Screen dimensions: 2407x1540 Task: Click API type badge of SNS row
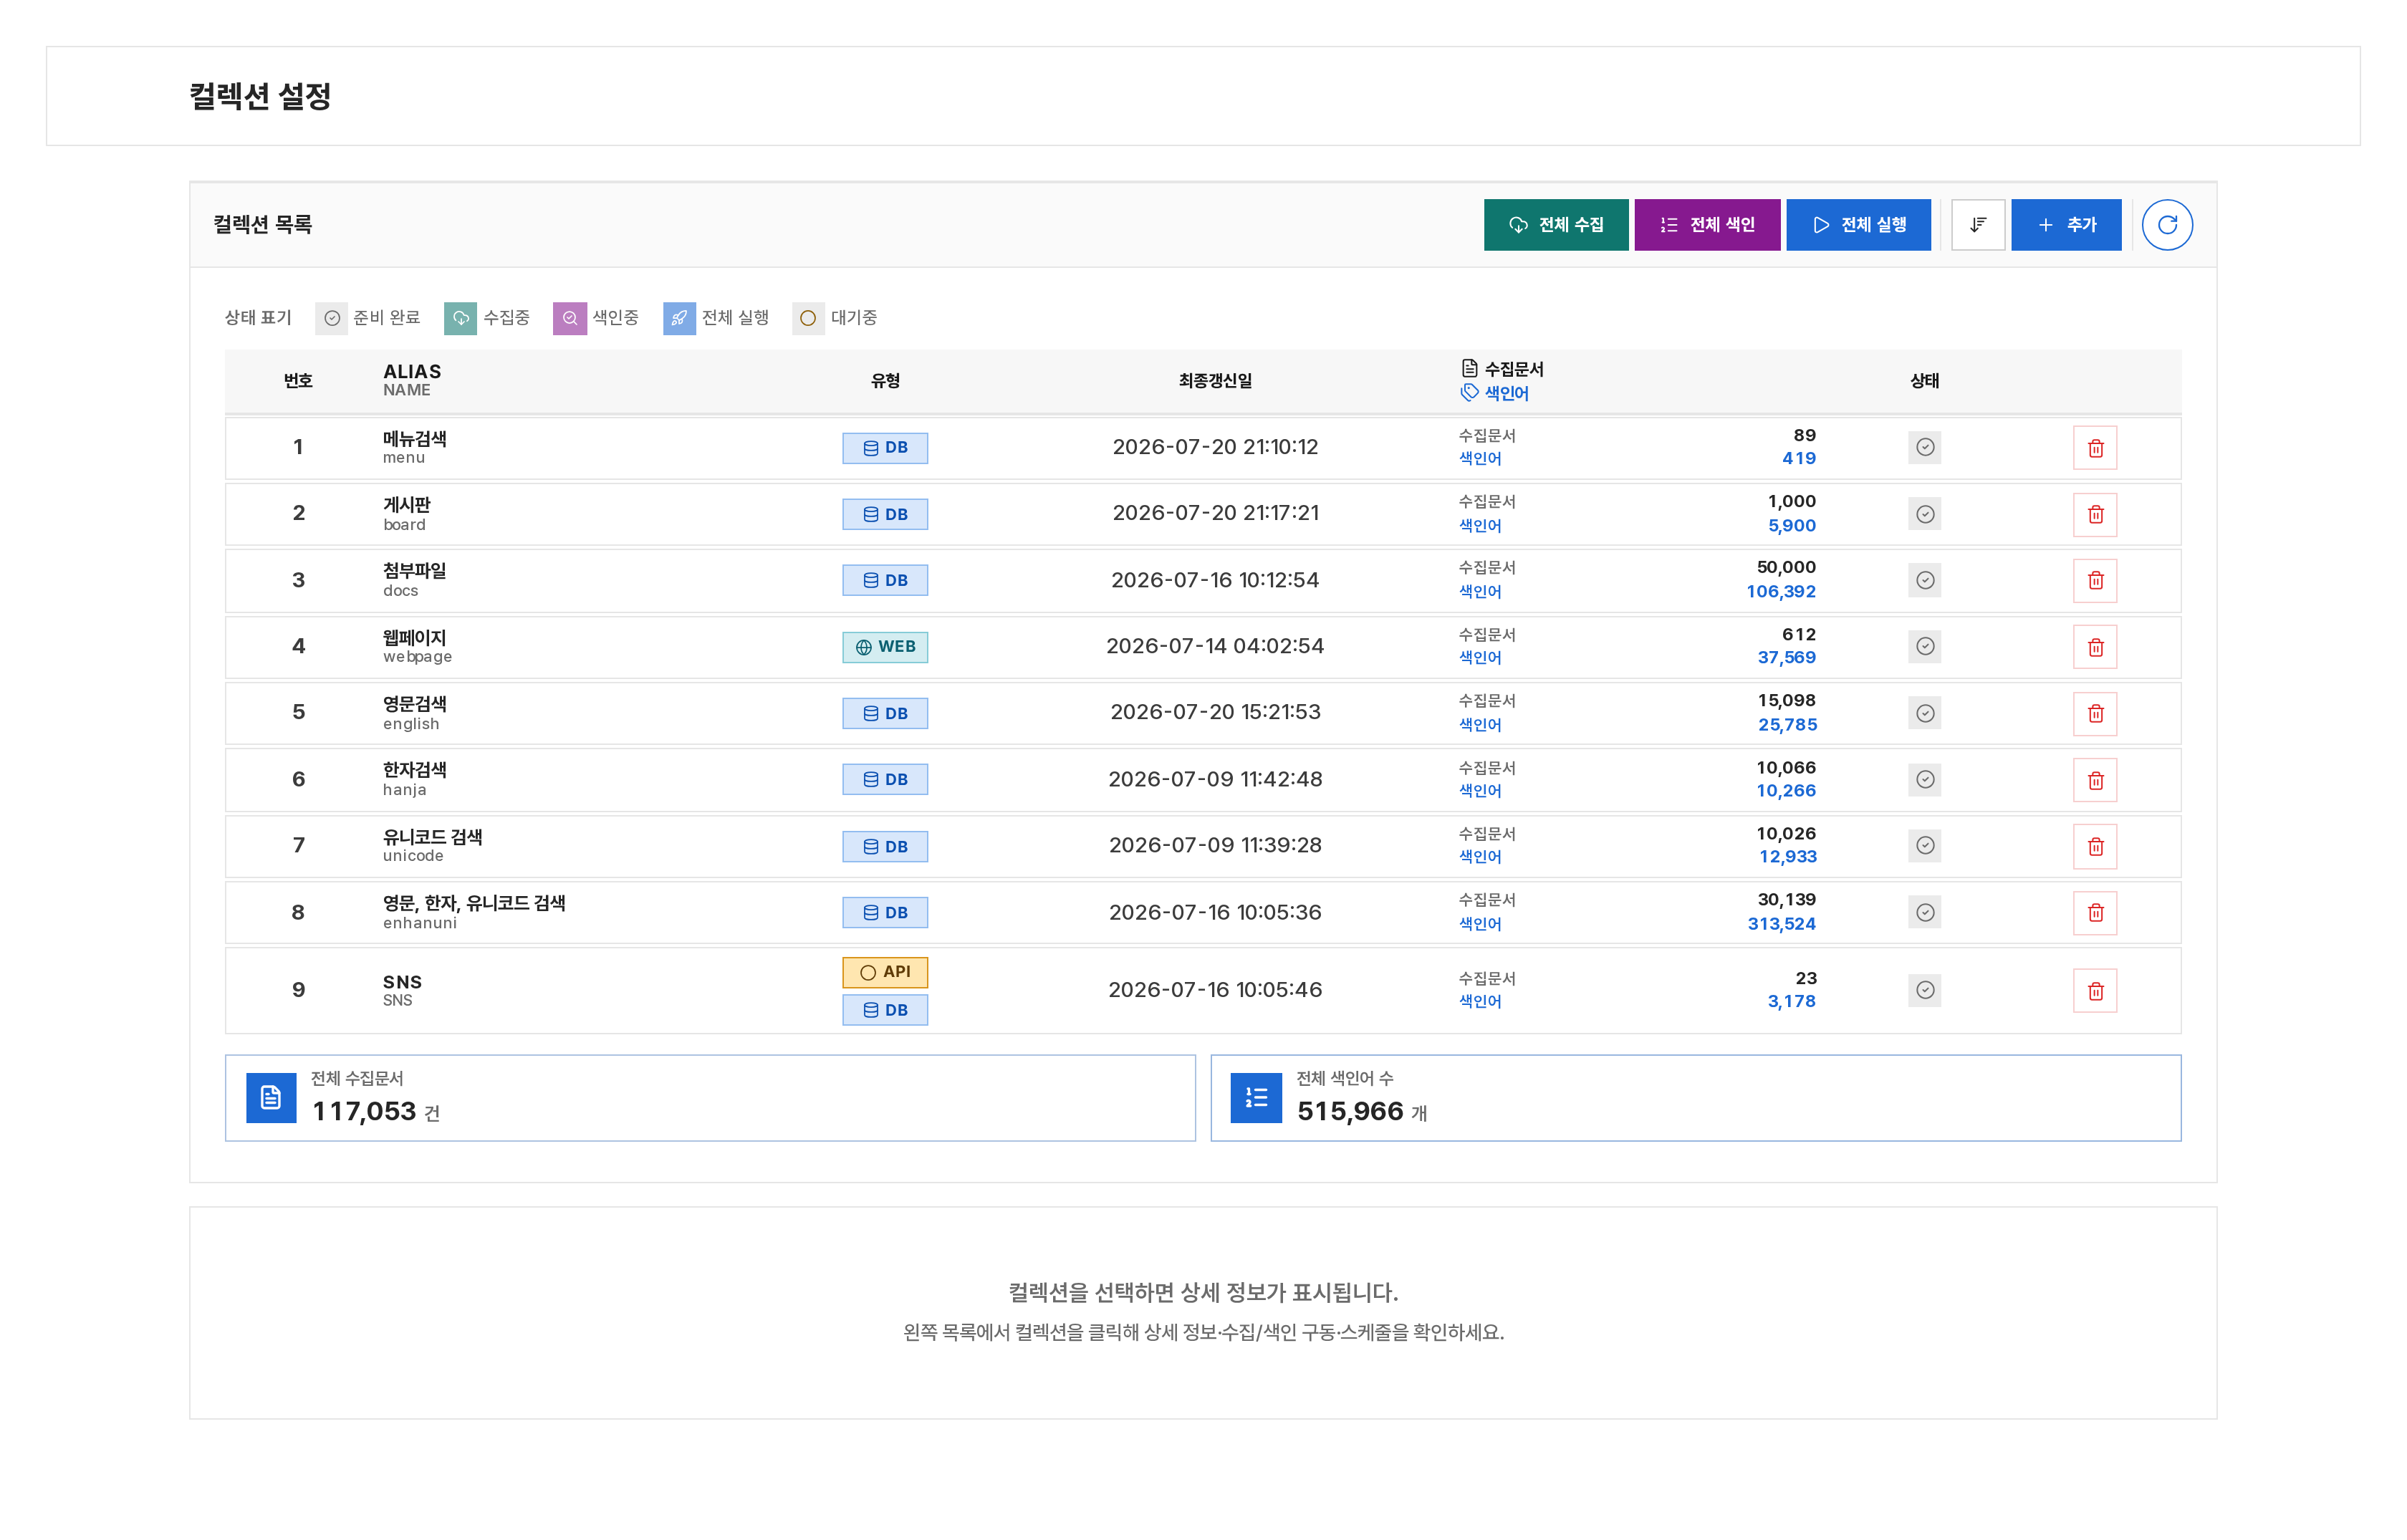[884, 972]
